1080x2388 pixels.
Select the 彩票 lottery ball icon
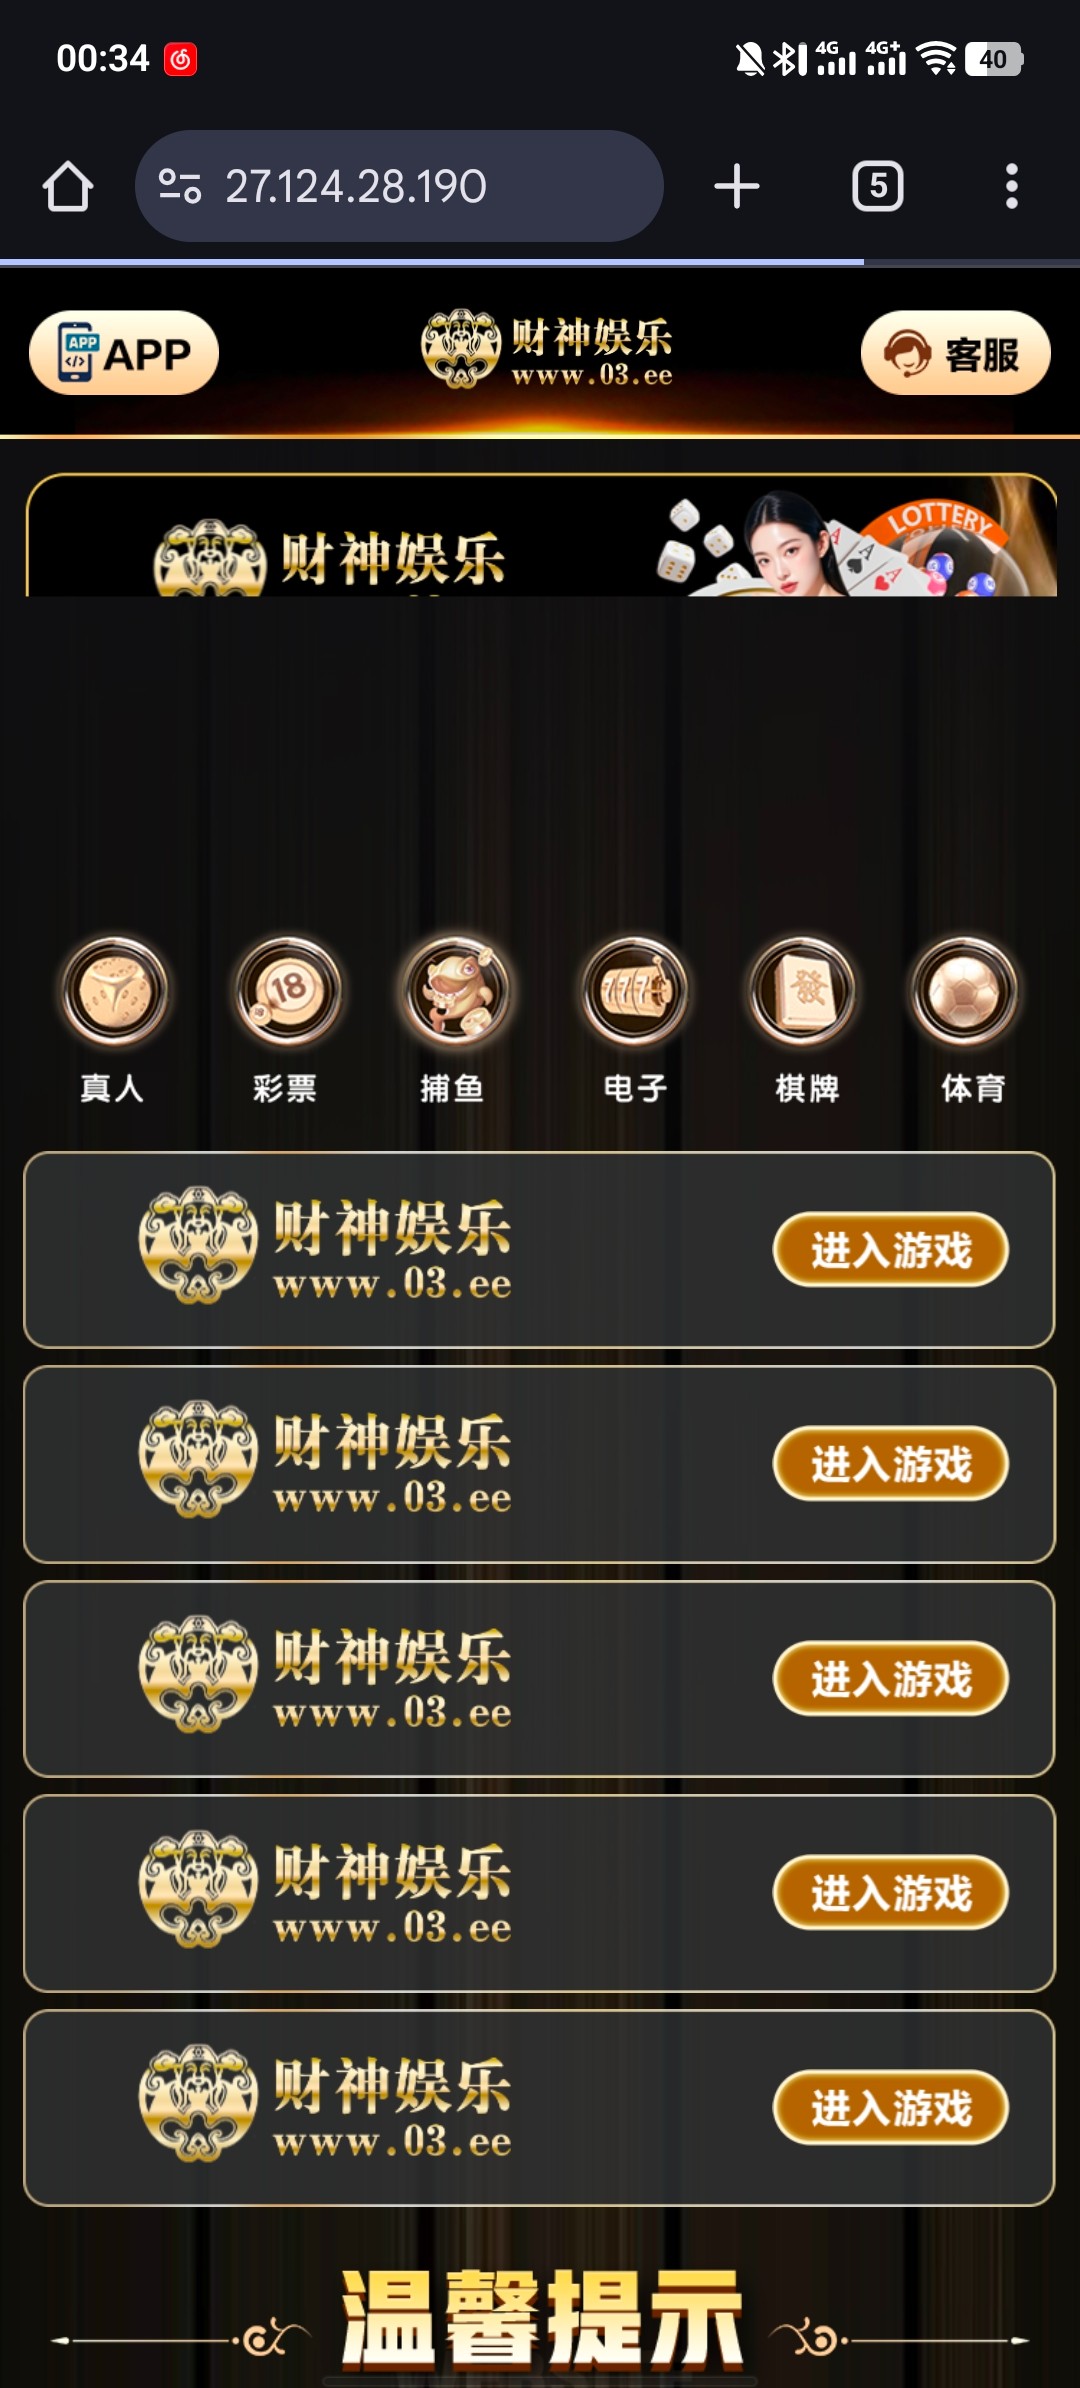(288, 990)
